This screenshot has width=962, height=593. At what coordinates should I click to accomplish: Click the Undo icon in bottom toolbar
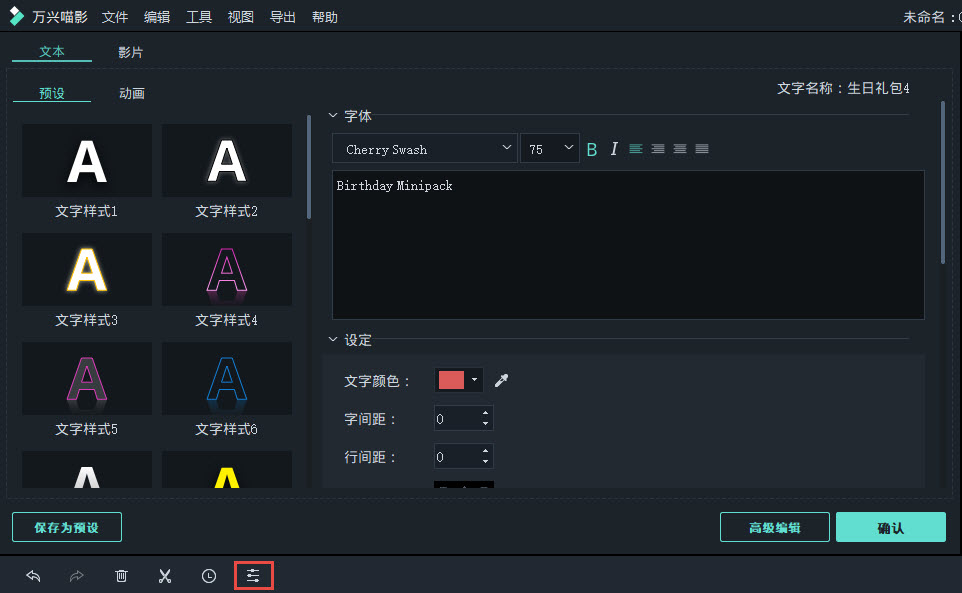(33, 576)
